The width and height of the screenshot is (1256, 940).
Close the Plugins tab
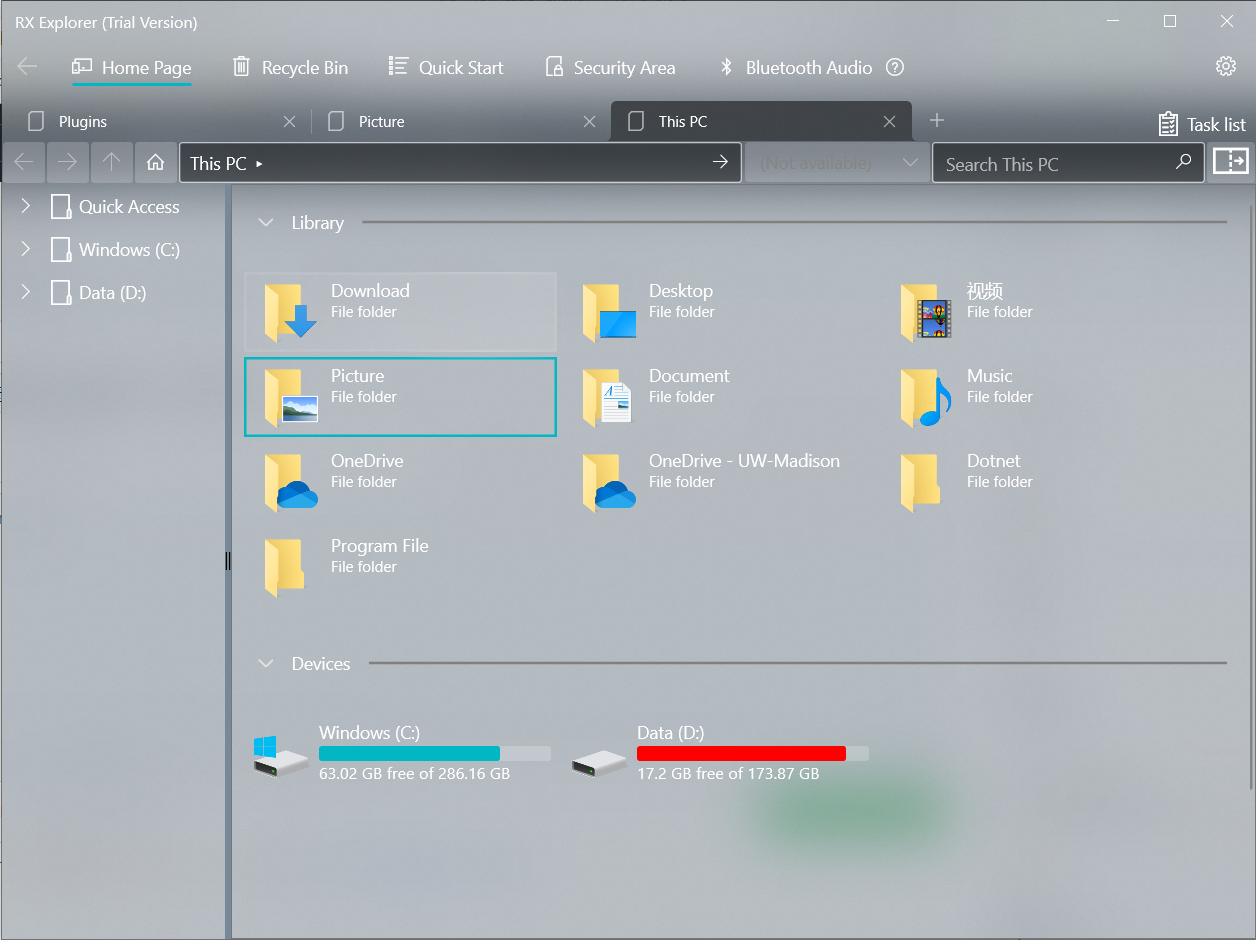[x=289, y=122]
